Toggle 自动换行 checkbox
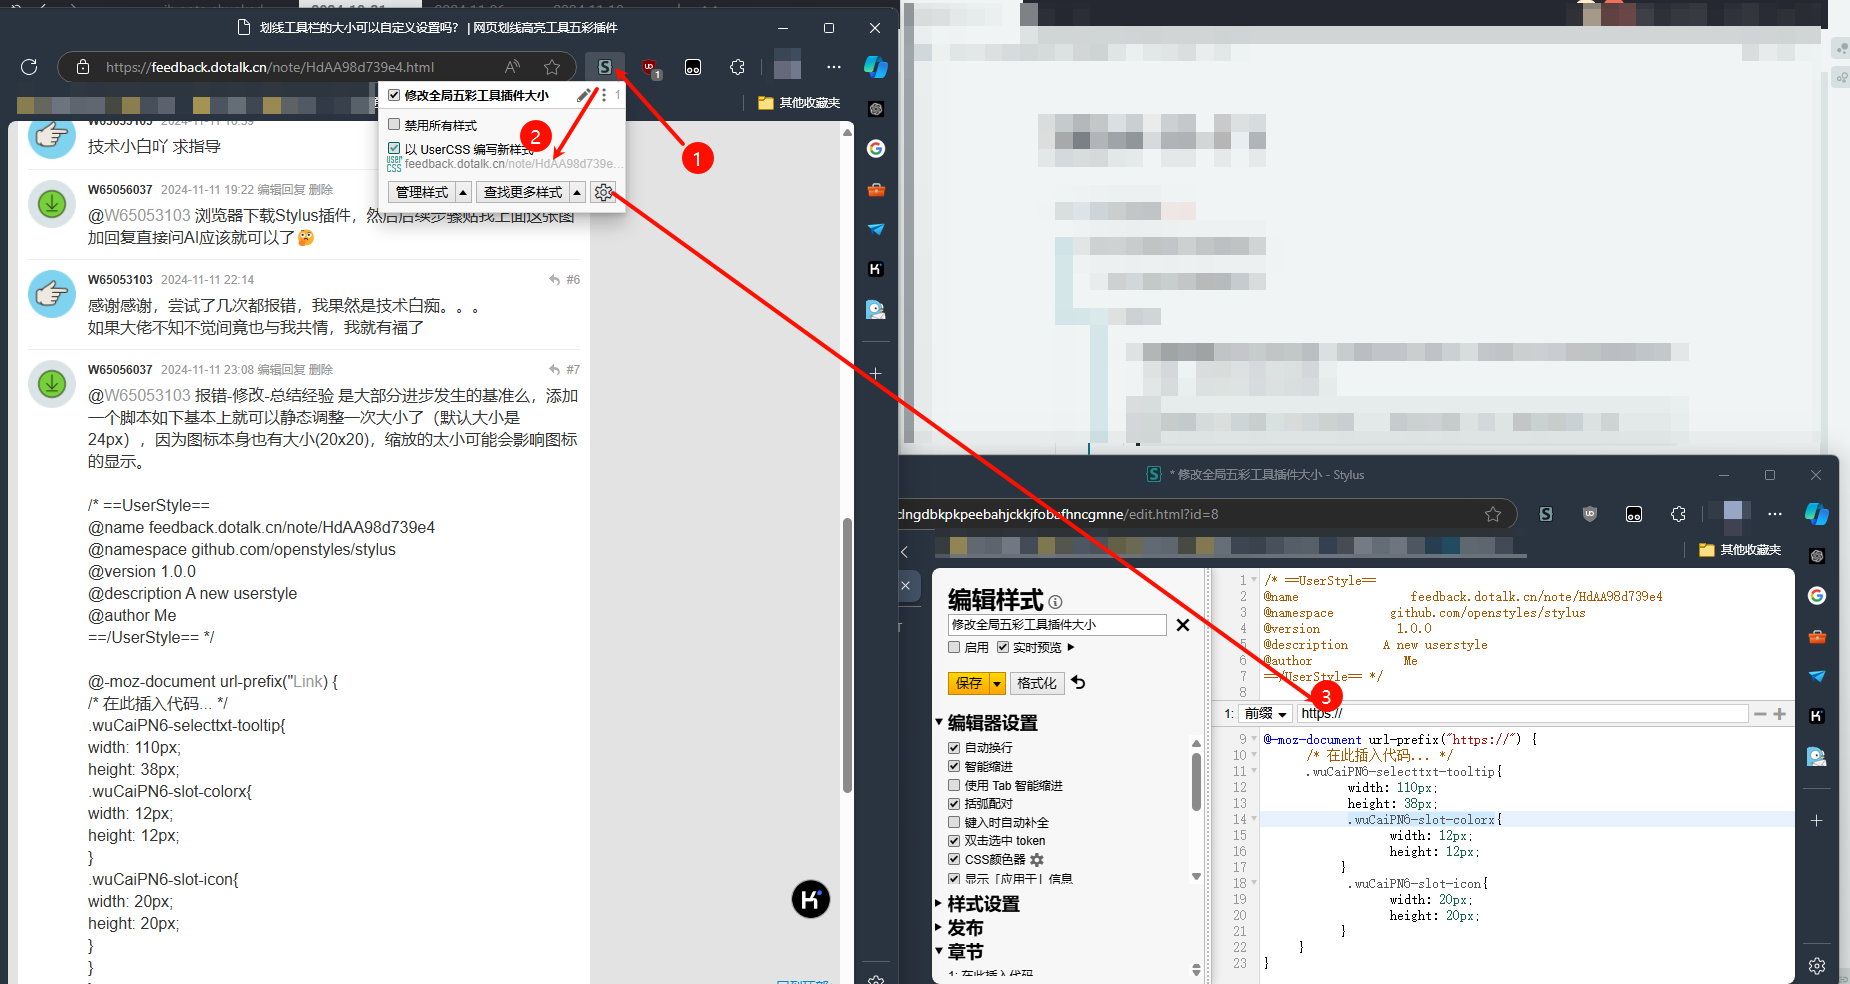The height and width of the screenshot is (984, 1850). pos(954,748)
